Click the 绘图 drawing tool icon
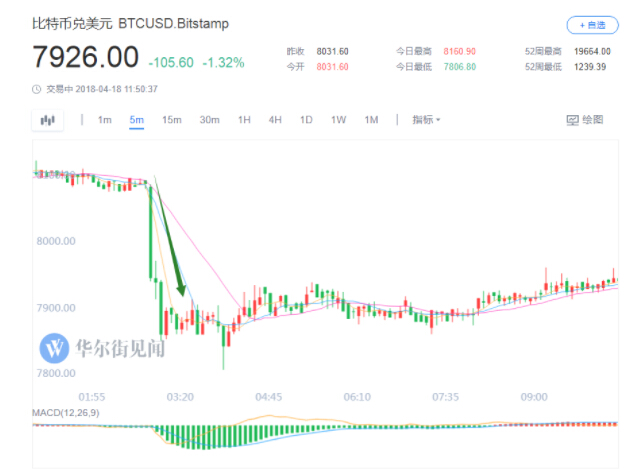The image size is (641, 469). pyautogui.click(x=573, y=120)
